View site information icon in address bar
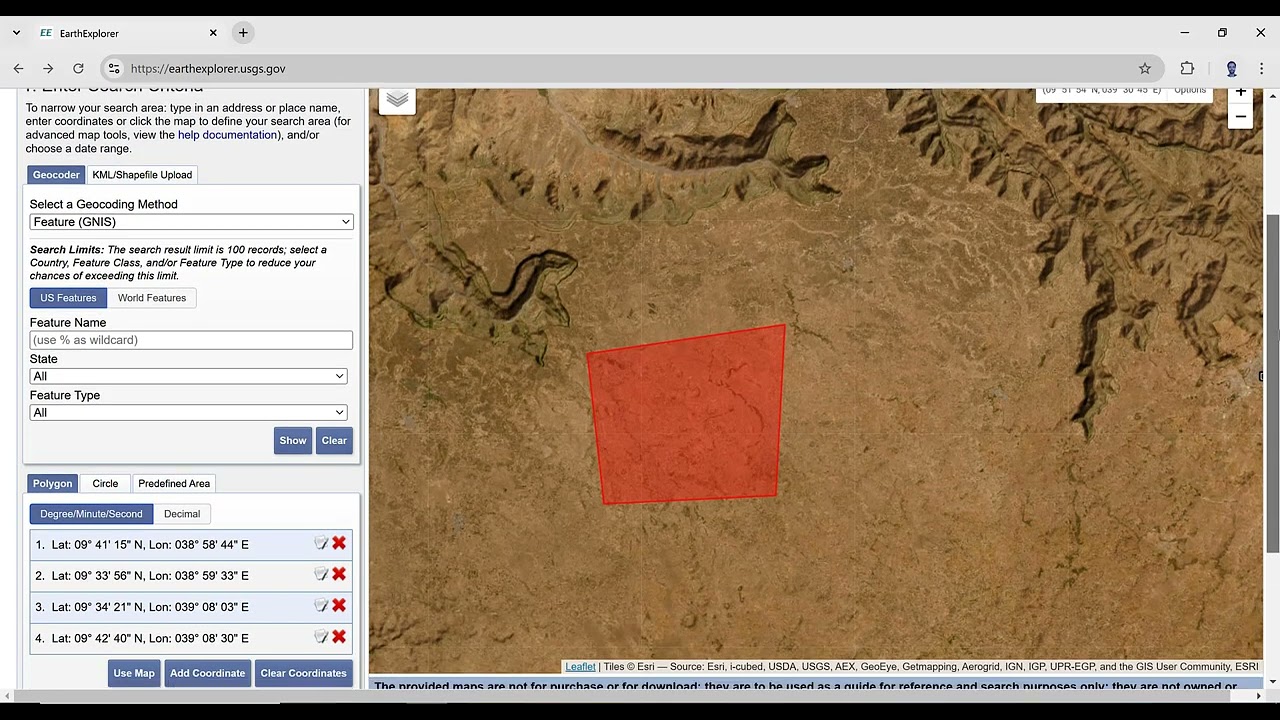Screen dimensions: 1280x720 (x=114, y=68)
